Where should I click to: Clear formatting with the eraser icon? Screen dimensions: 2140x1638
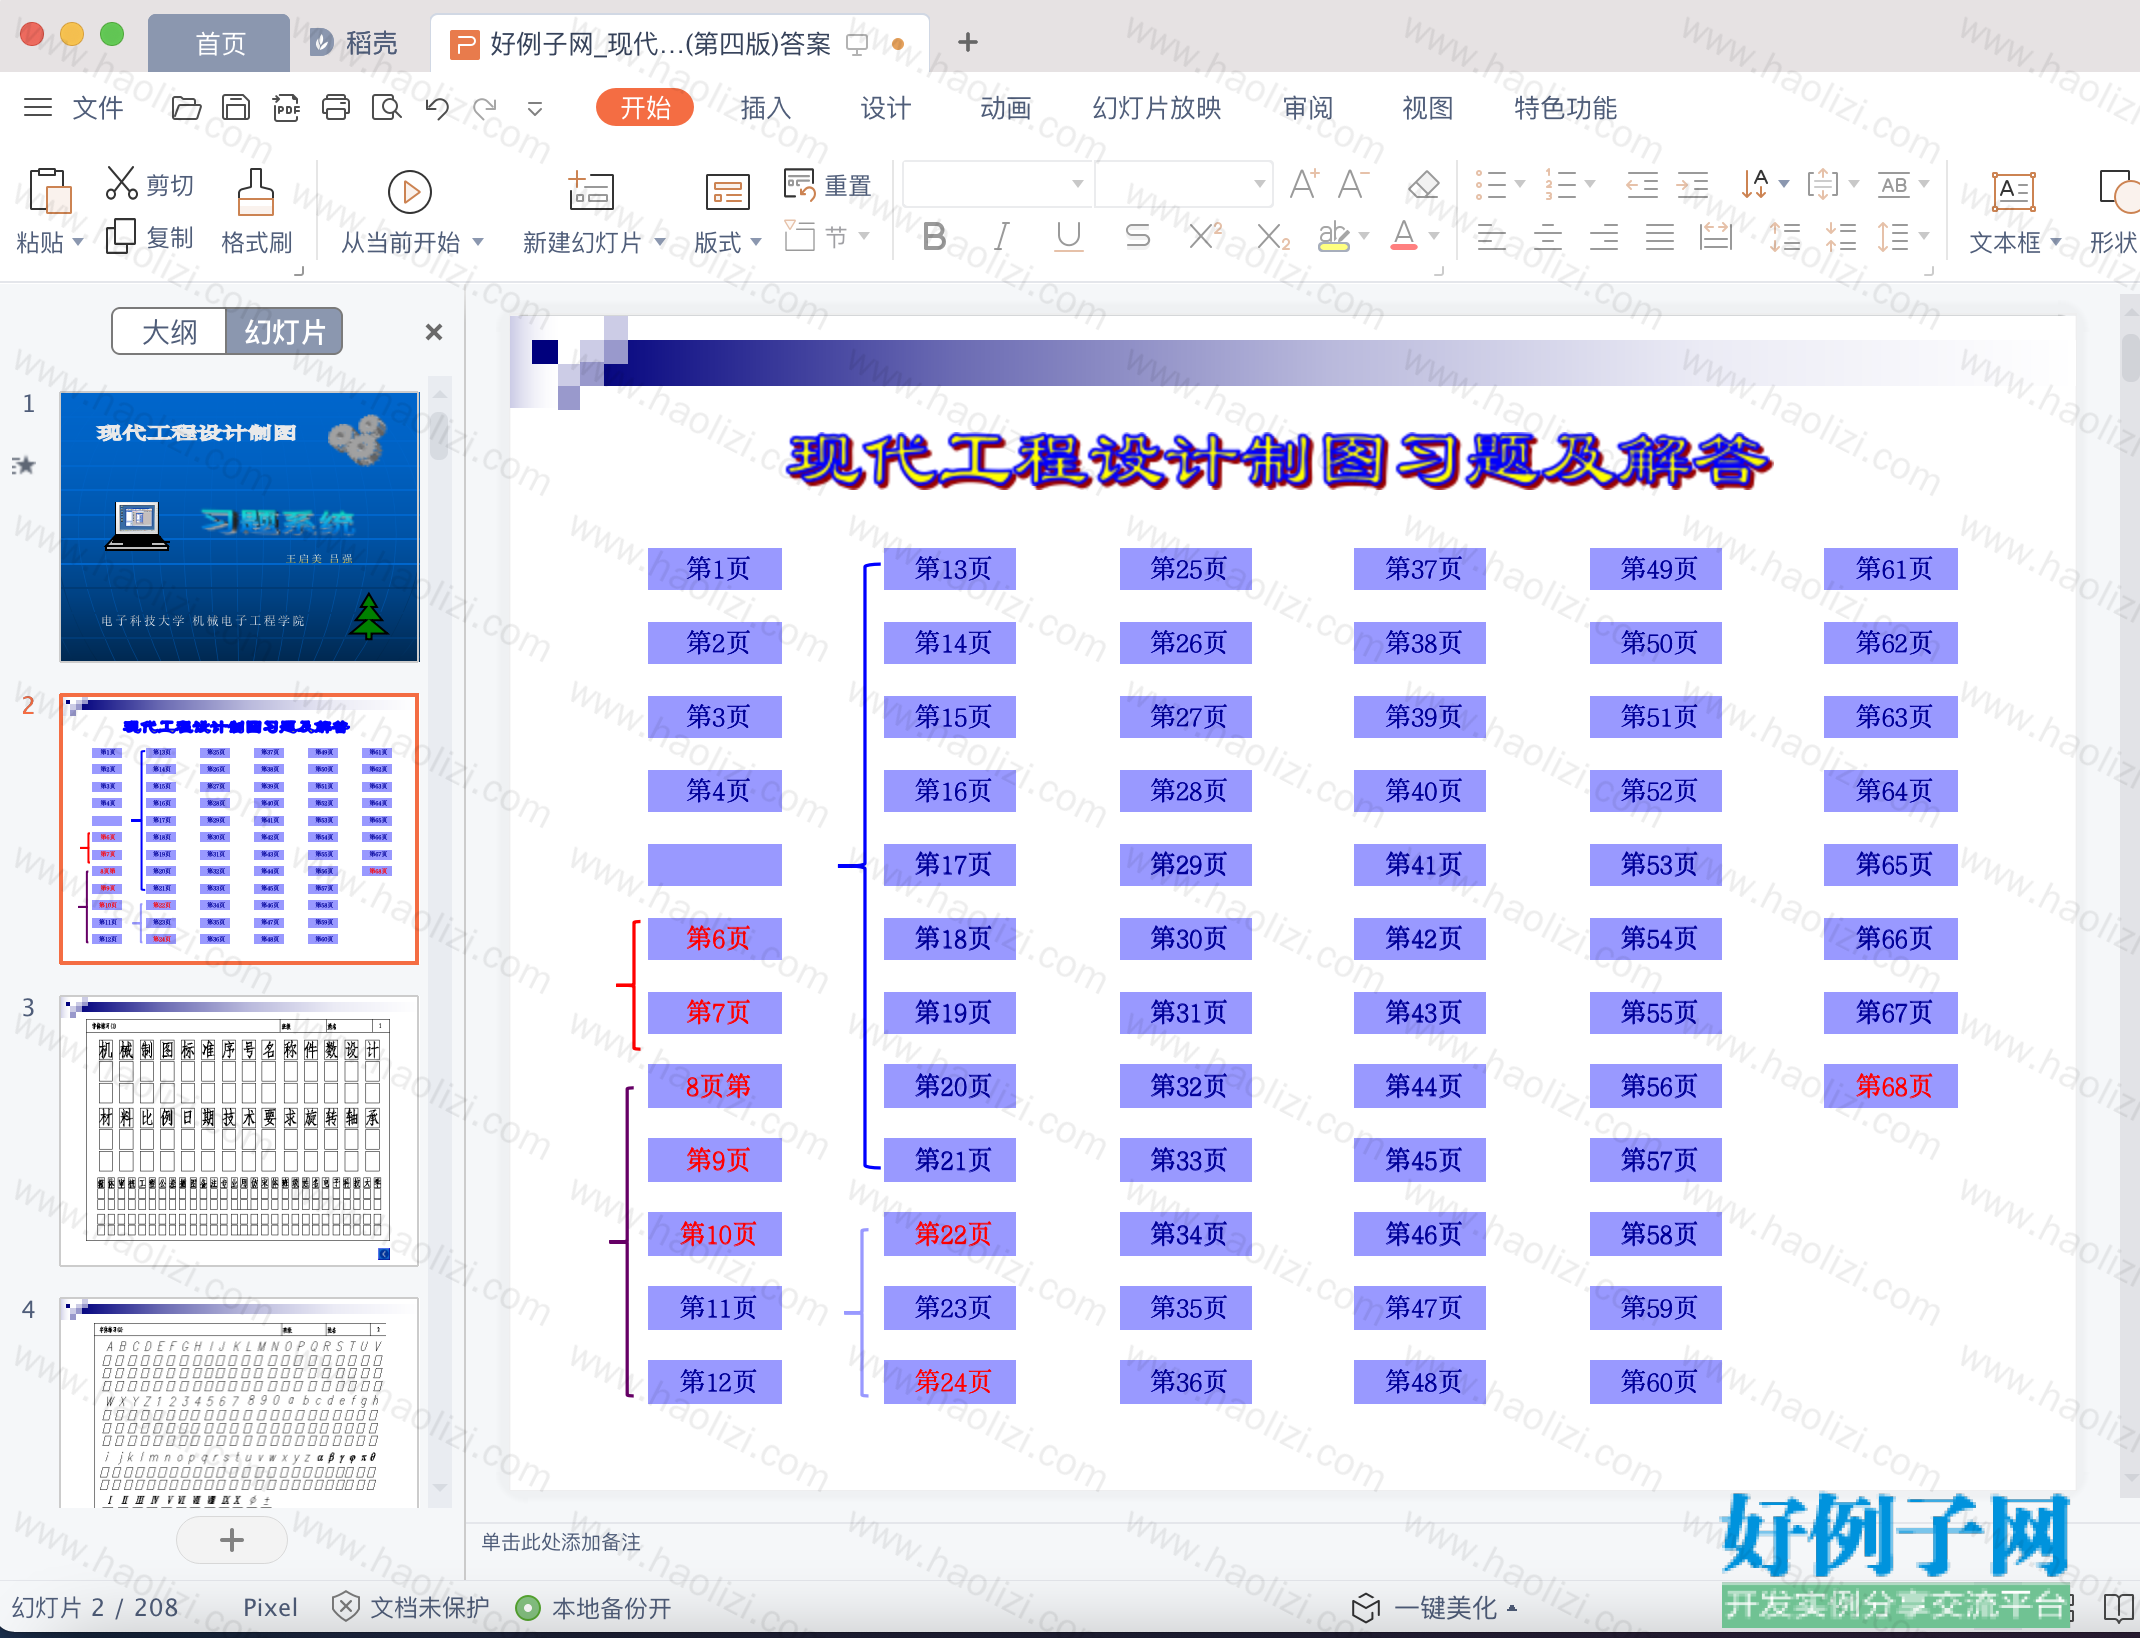[1423, 184]
